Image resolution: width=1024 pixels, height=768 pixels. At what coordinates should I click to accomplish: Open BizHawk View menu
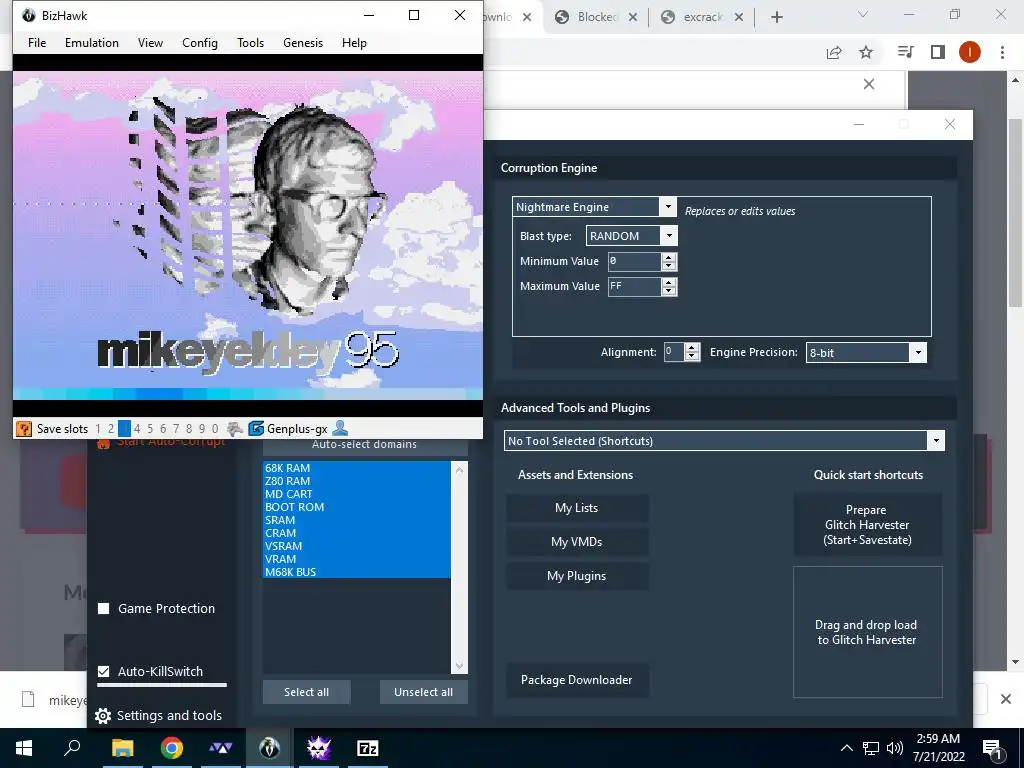point(150,43)
